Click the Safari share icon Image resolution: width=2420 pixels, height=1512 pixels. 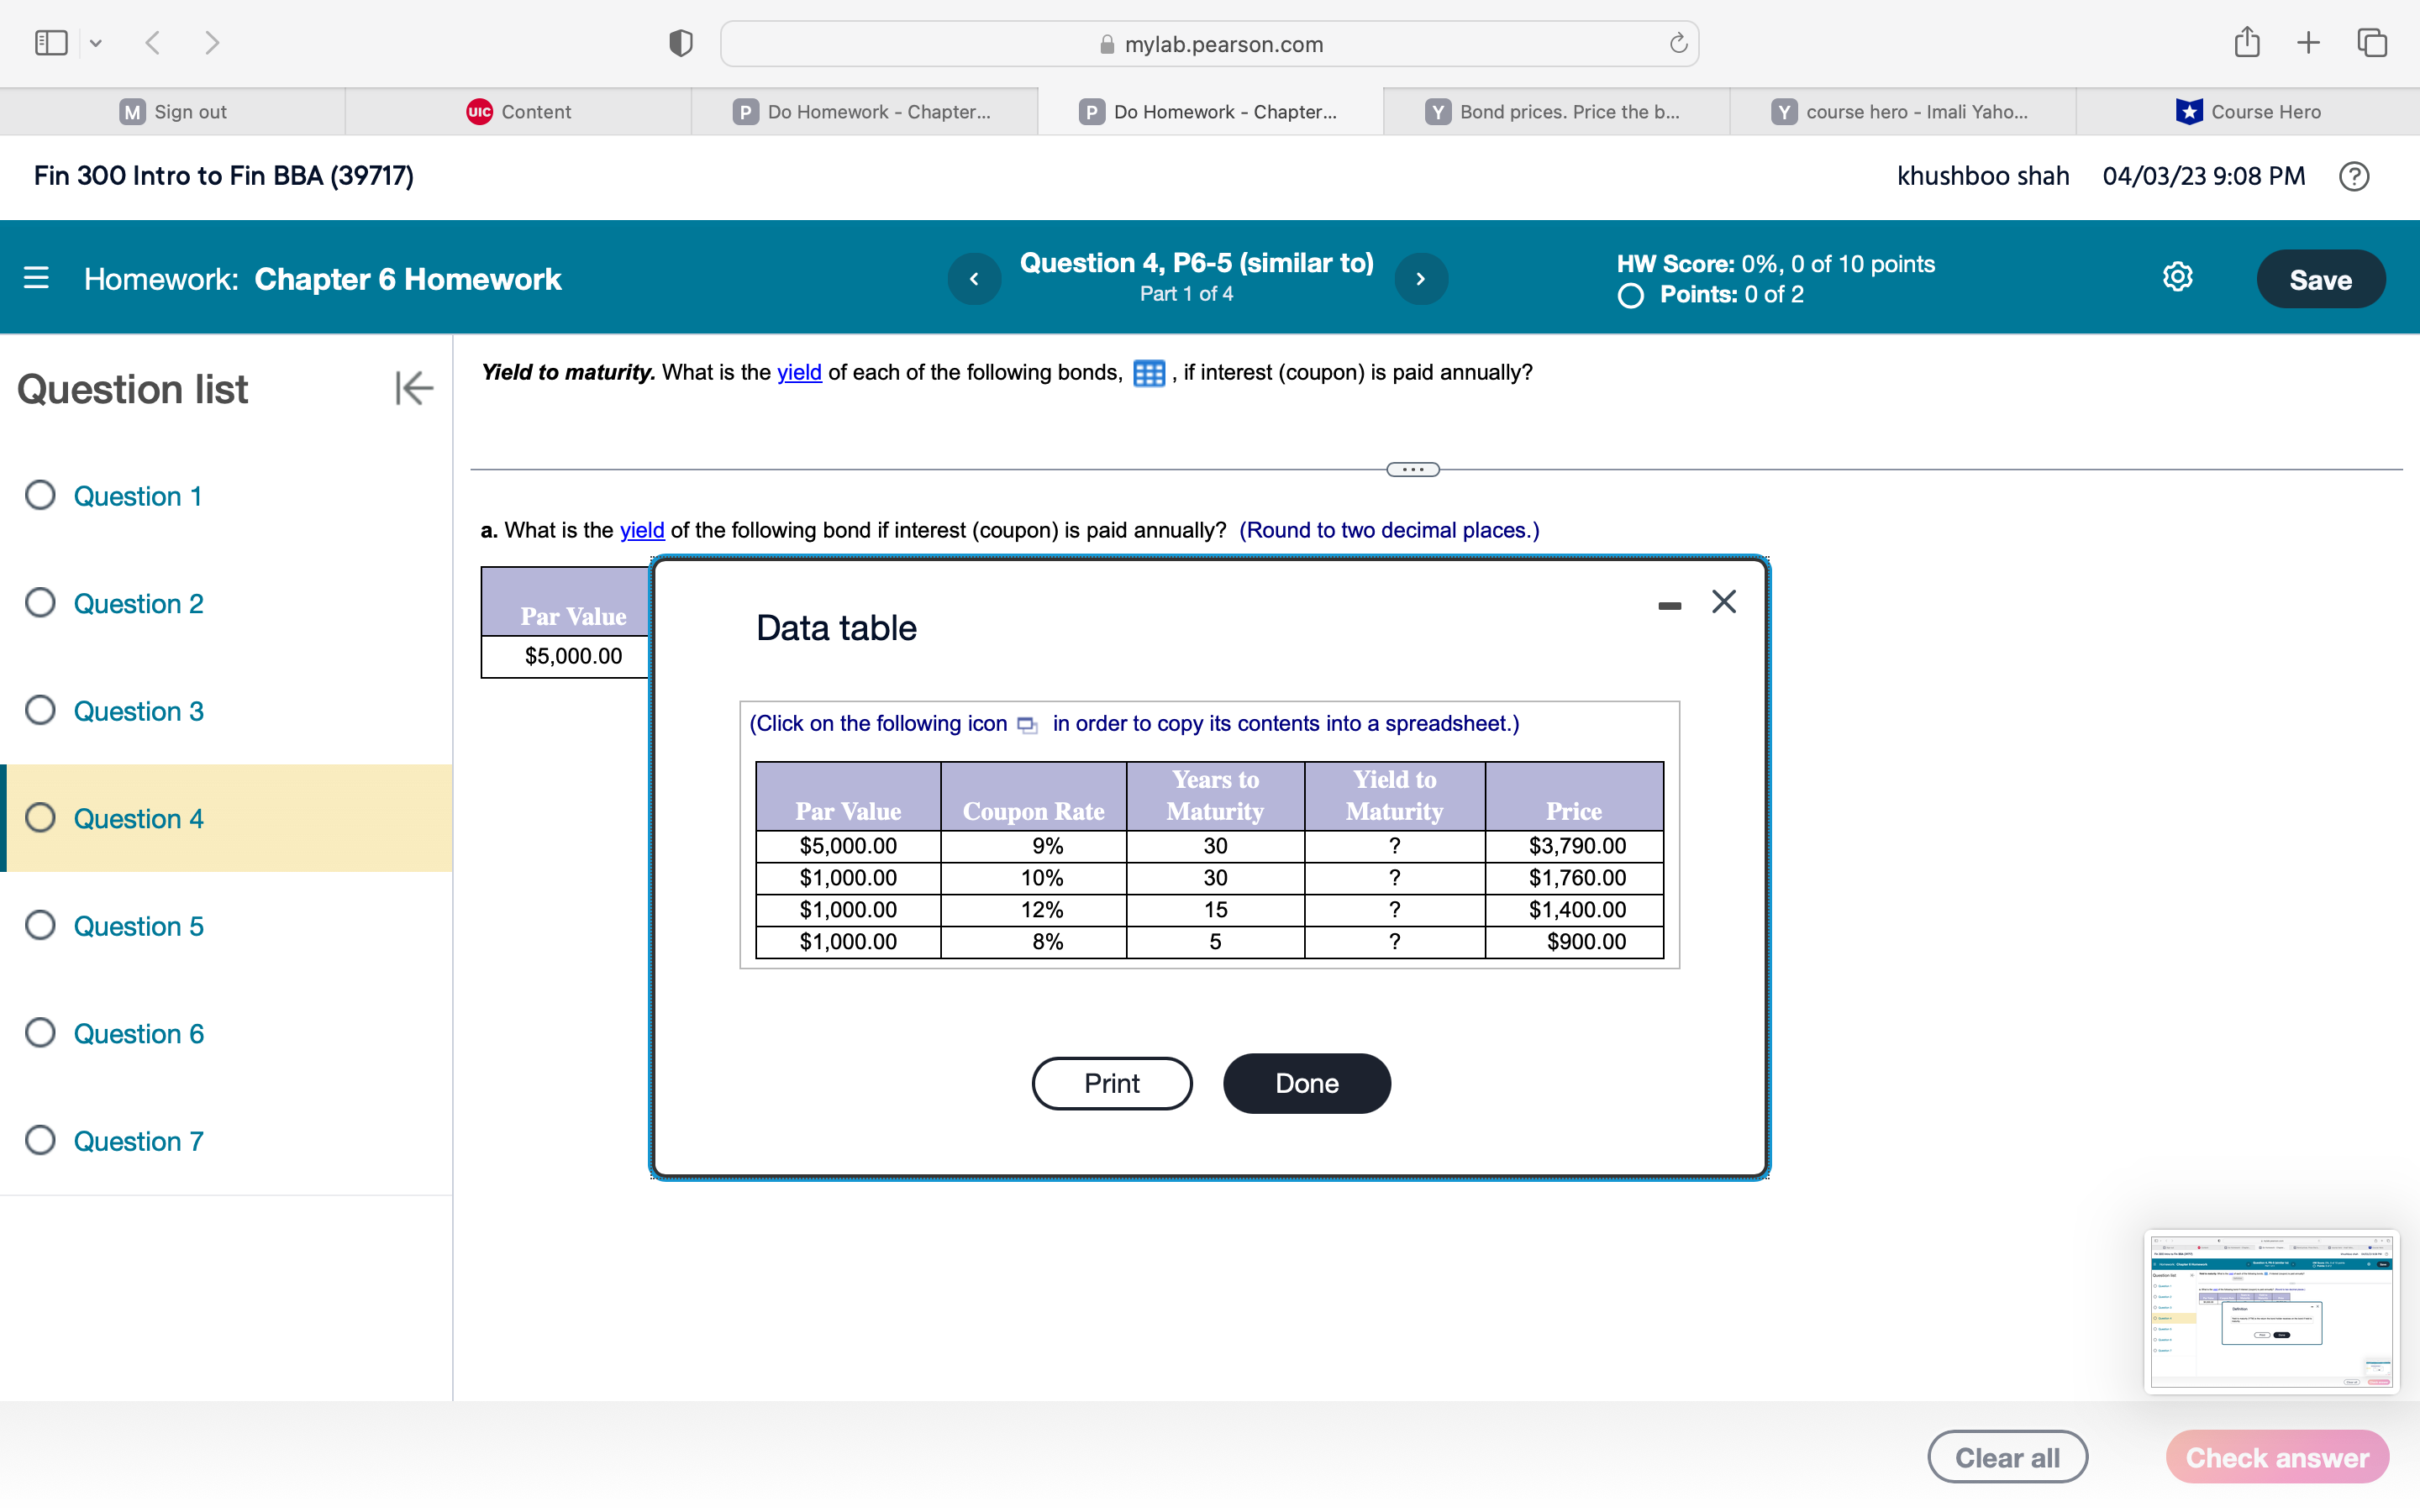2246,43
